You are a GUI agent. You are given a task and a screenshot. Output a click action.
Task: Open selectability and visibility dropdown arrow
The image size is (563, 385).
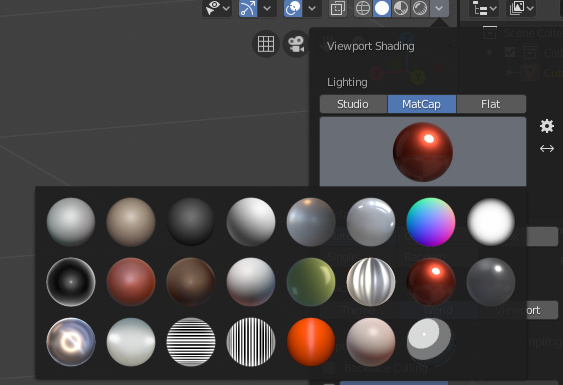tap(226, 8)
